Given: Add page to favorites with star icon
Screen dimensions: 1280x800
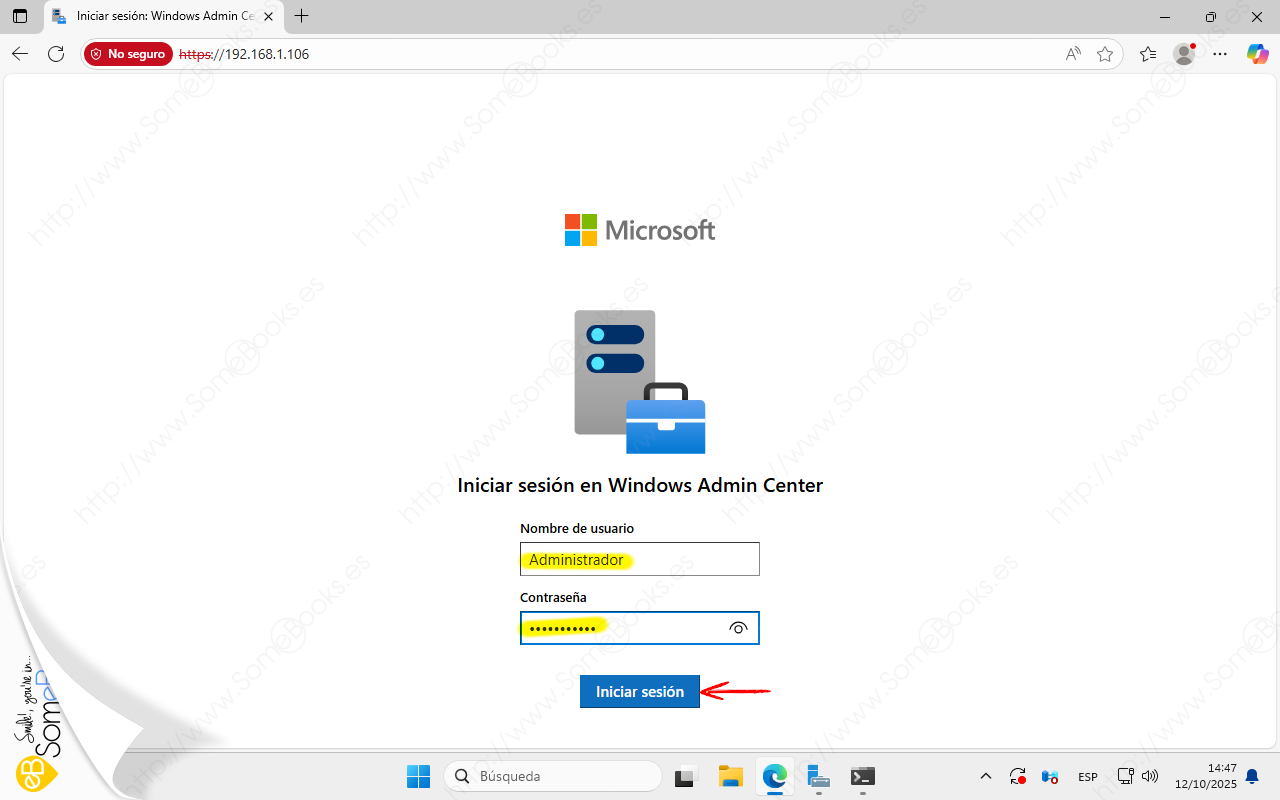Looking at the screenshot, I should (x=1105, y=54).
